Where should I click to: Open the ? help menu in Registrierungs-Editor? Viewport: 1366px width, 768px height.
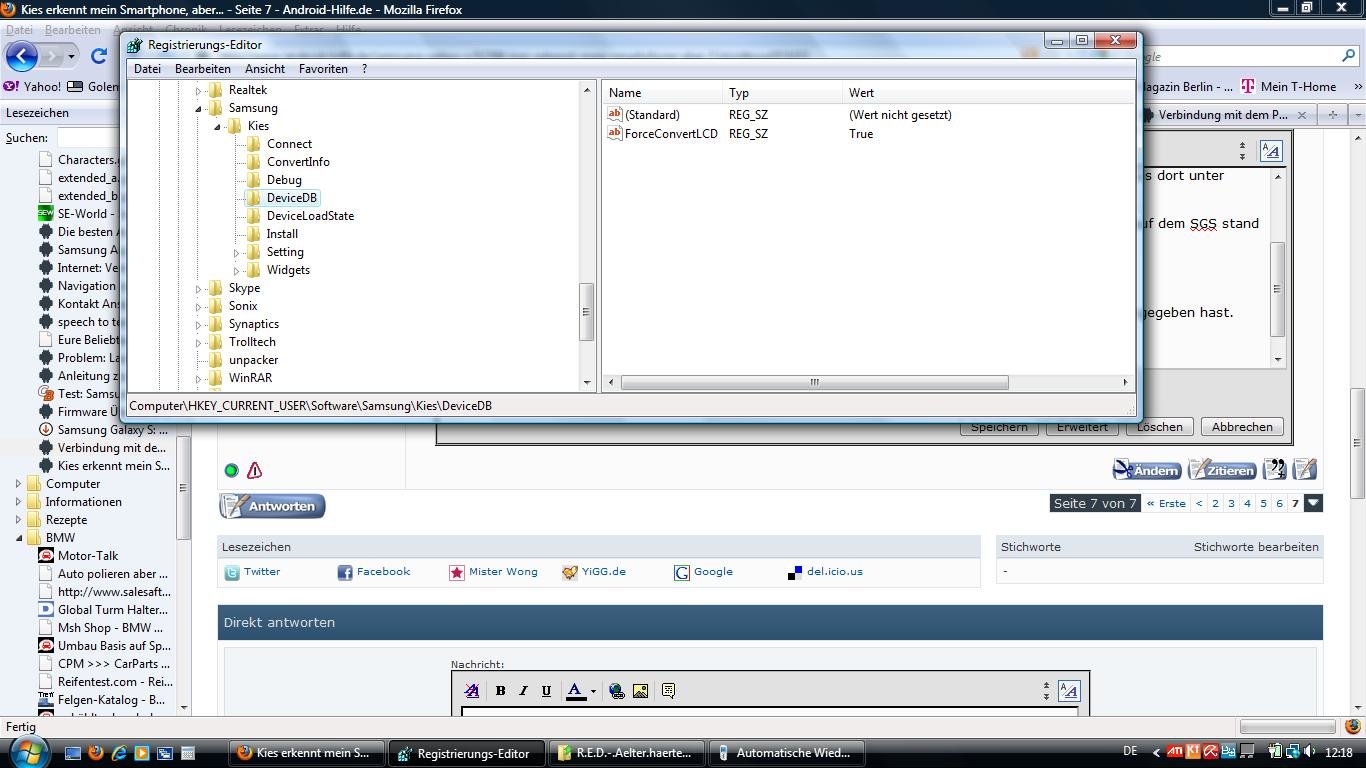tap(364, 69)
